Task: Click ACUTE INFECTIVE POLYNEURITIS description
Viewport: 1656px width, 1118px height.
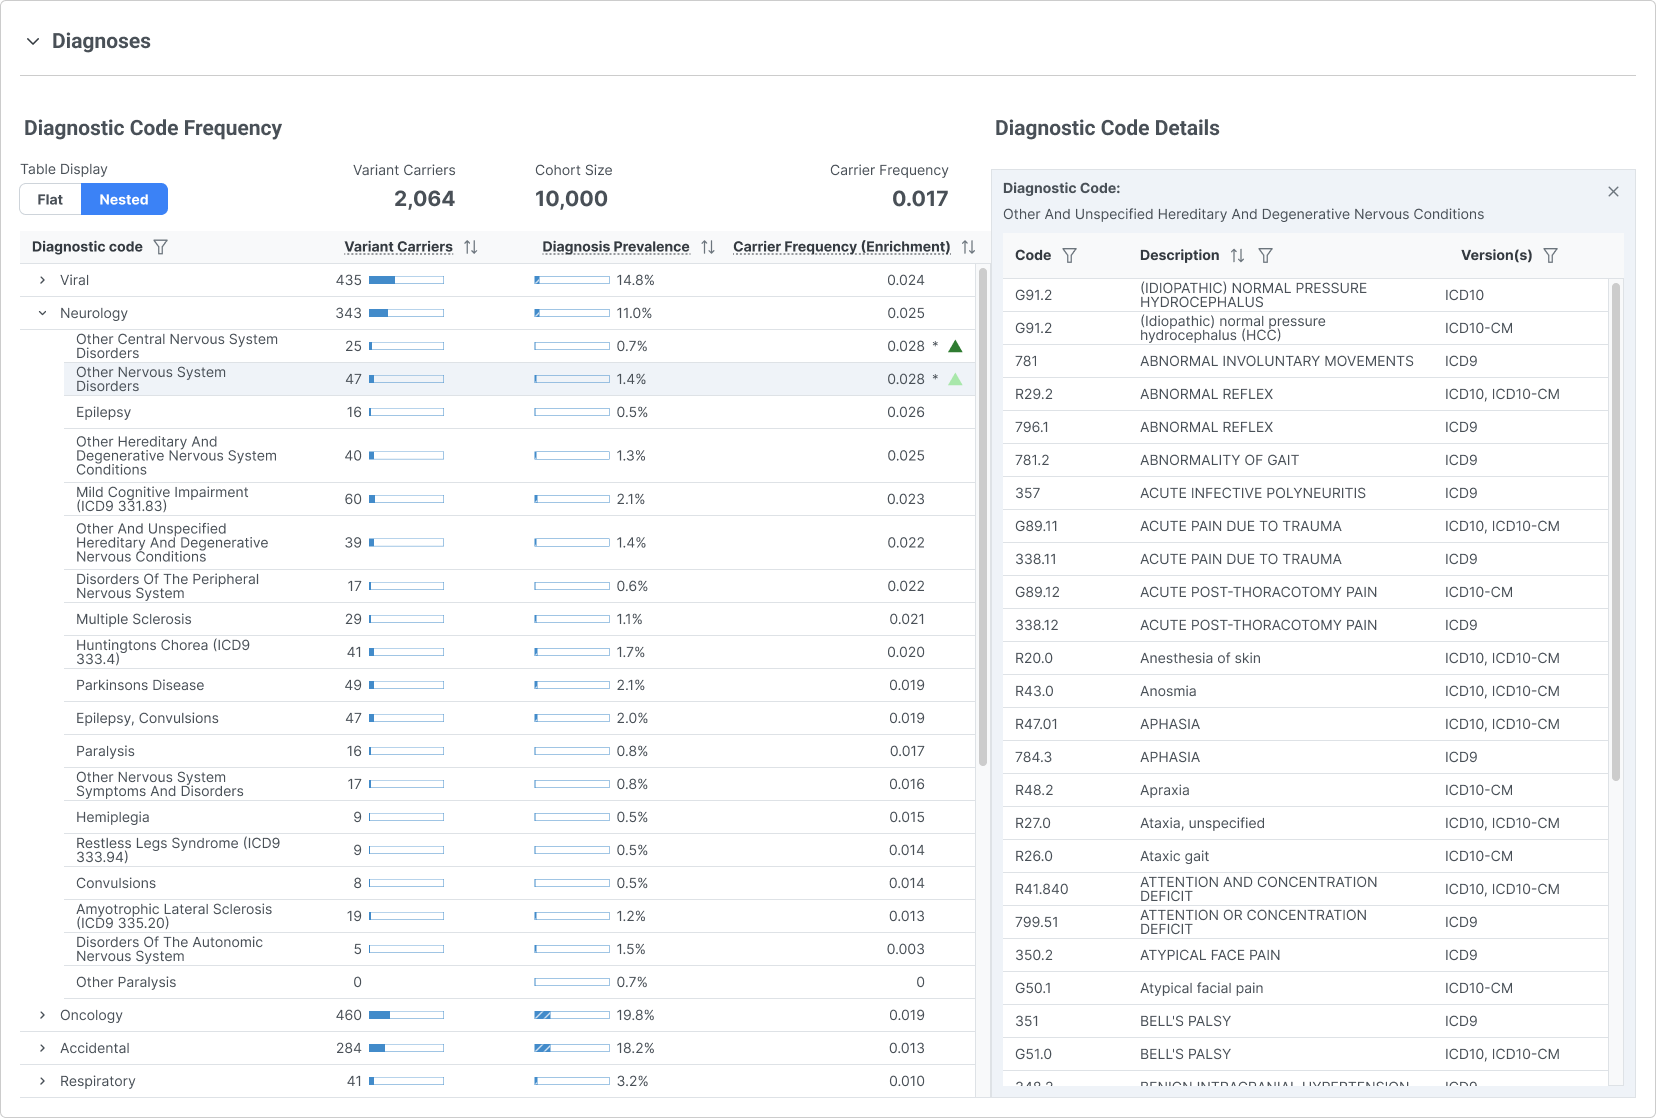Action: point(1253,493)
